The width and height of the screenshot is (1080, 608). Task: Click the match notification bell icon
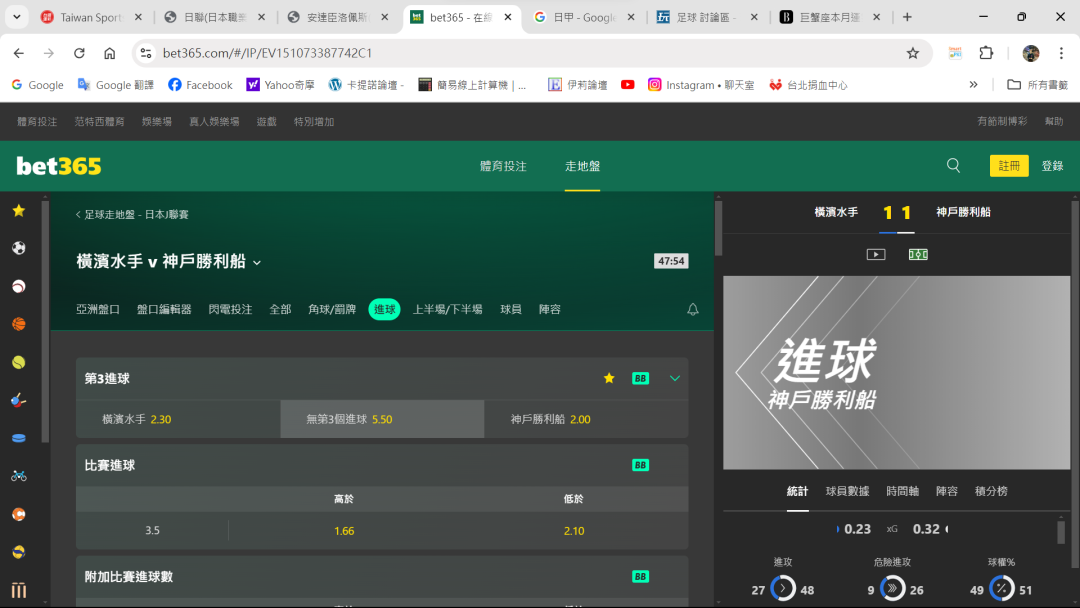693,309
